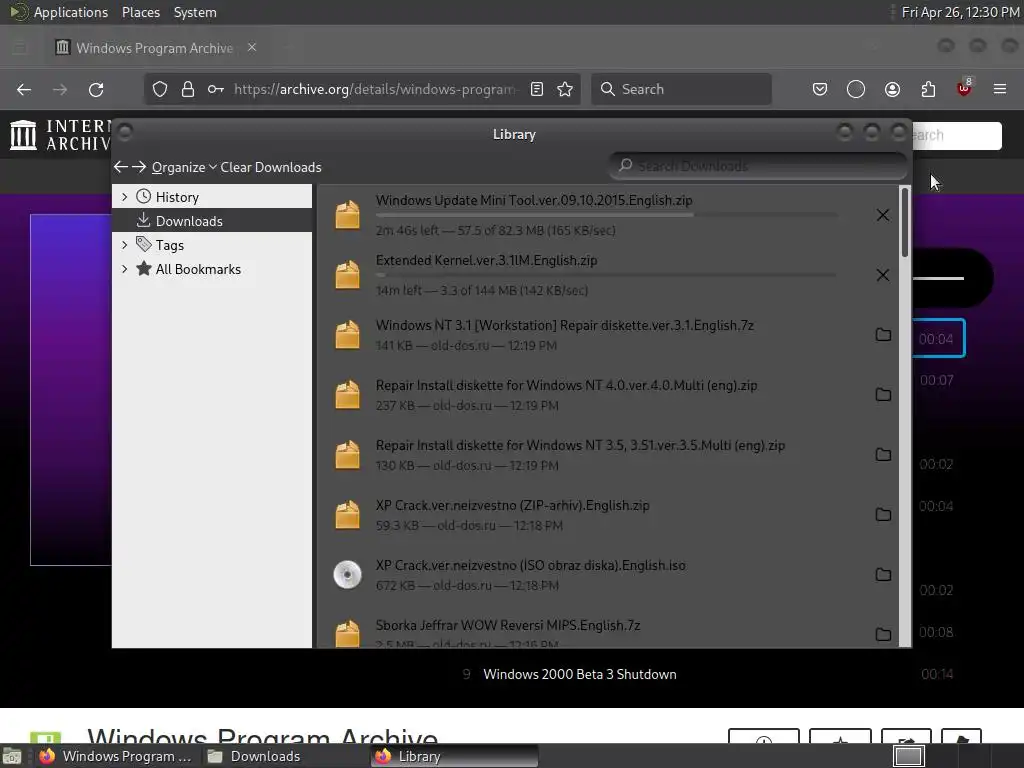Open the System menu
The image size is (1024, 768).
195,12
